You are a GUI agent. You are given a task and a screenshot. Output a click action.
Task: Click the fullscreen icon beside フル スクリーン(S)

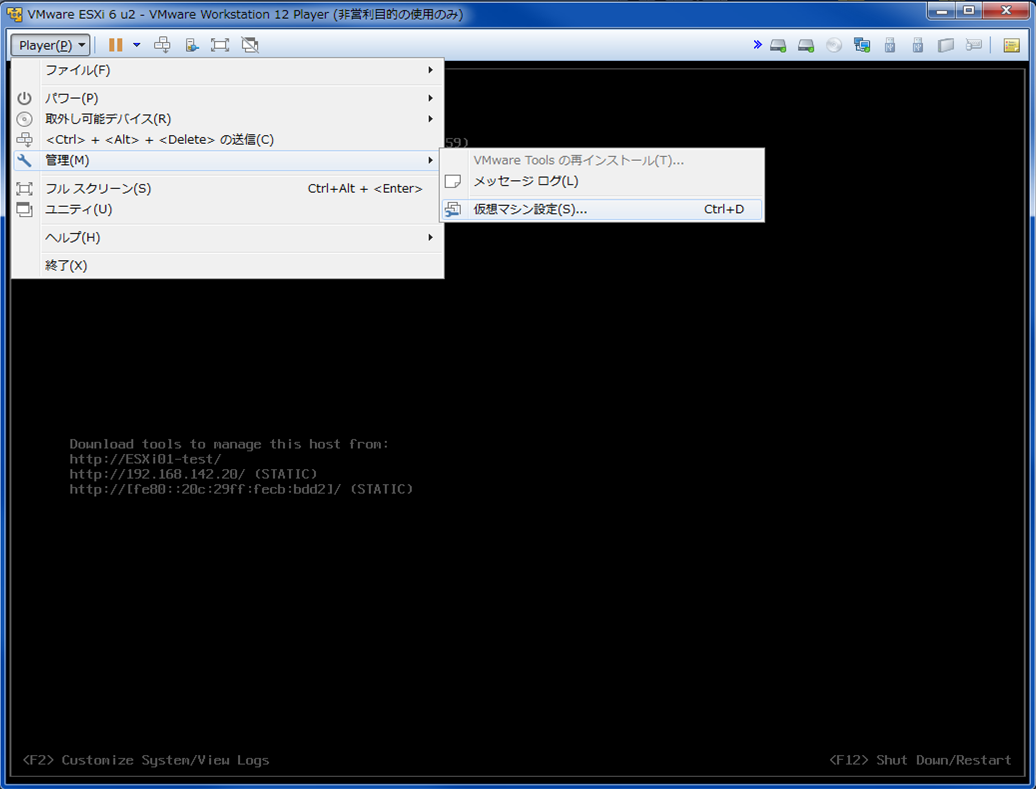[x=24, y=188]
